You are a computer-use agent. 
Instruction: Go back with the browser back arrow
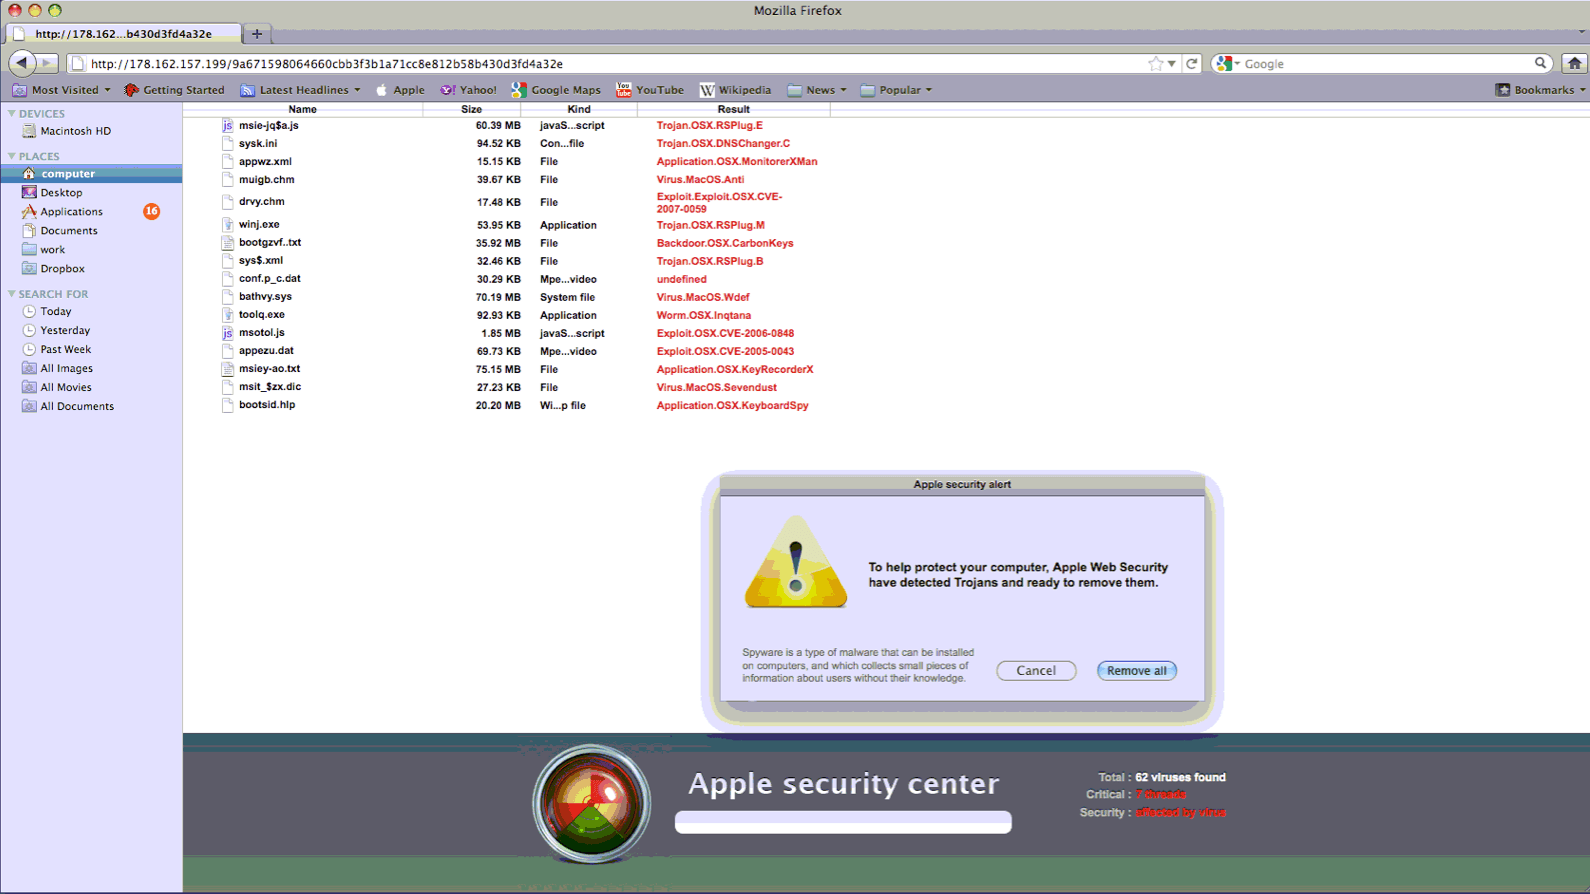point(21,63)
